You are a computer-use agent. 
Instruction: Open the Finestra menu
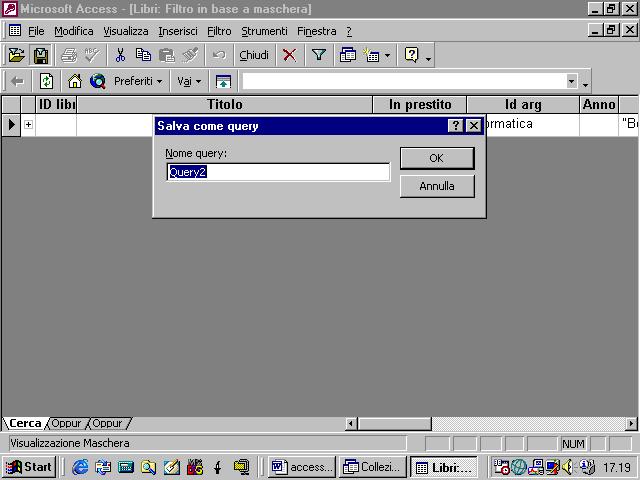[x=317, y=31]
